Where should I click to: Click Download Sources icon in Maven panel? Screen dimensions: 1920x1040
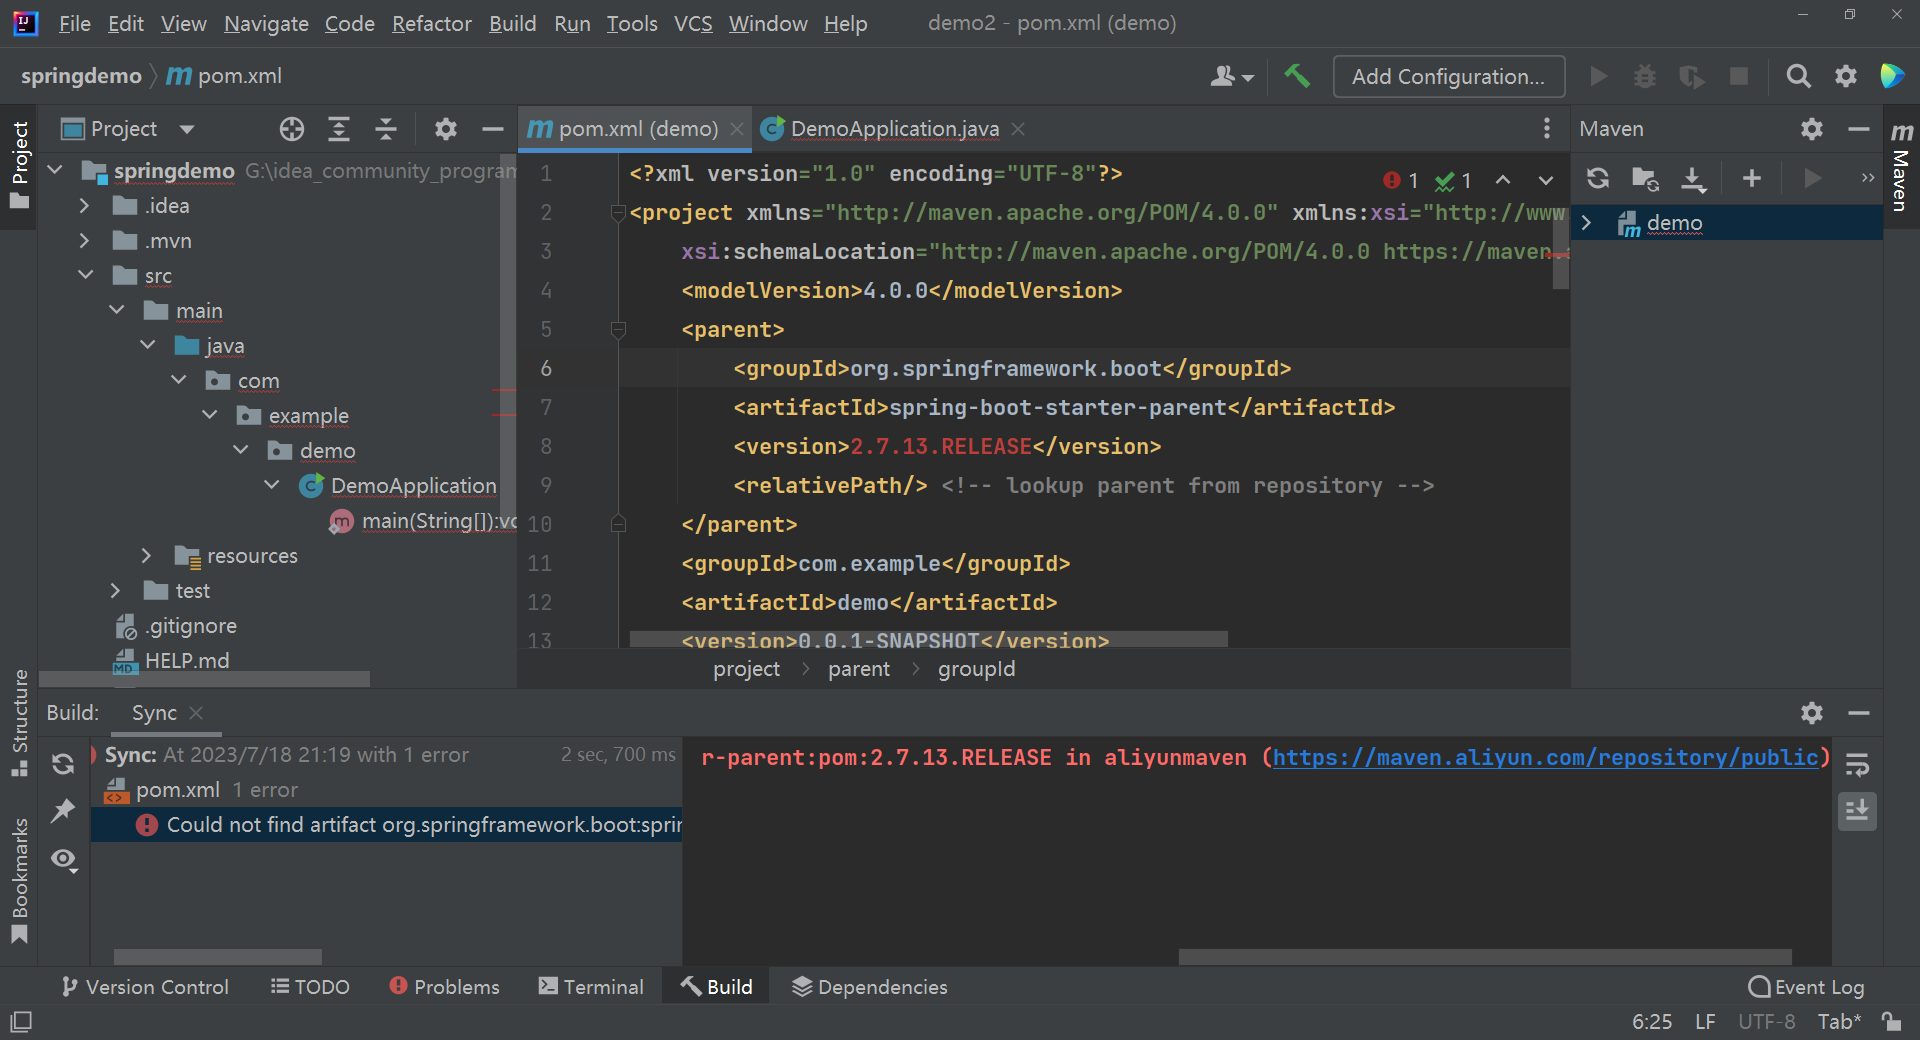pyautogui.click(x=1693, y=178)
